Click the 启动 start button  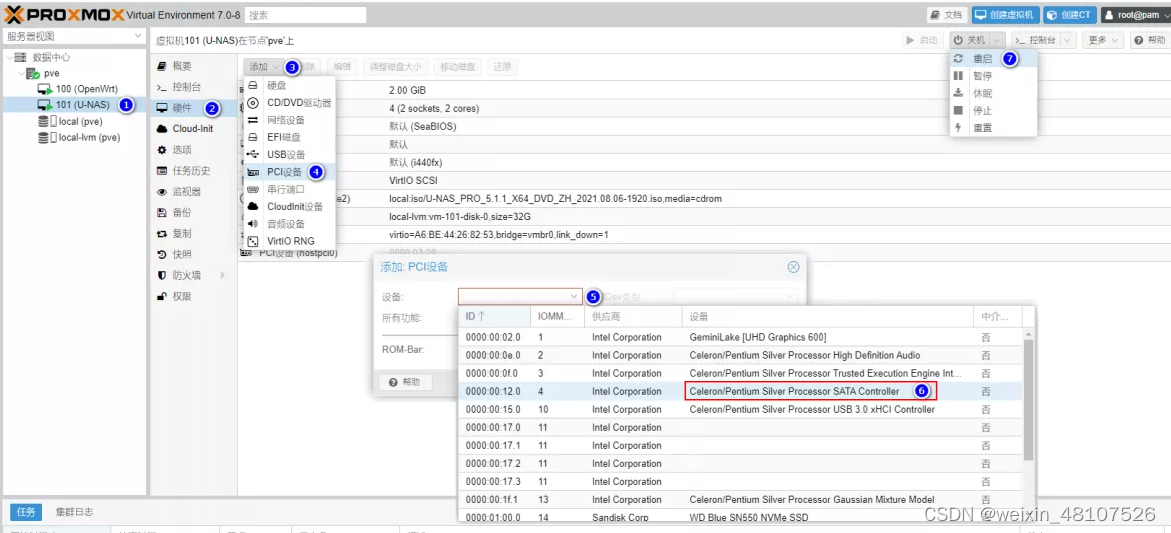coord(922,40)
